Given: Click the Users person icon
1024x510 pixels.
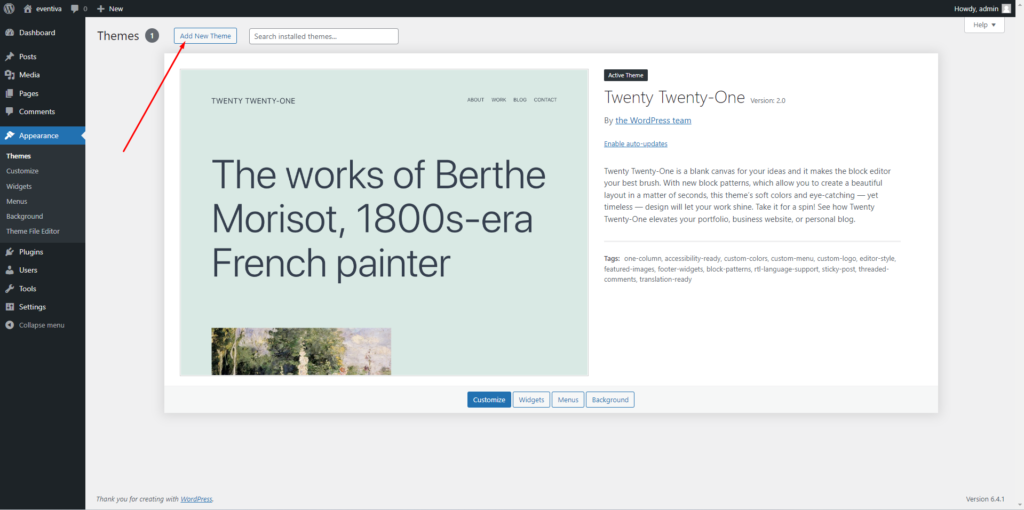Looking at the screenshot, I should point(10,270).
